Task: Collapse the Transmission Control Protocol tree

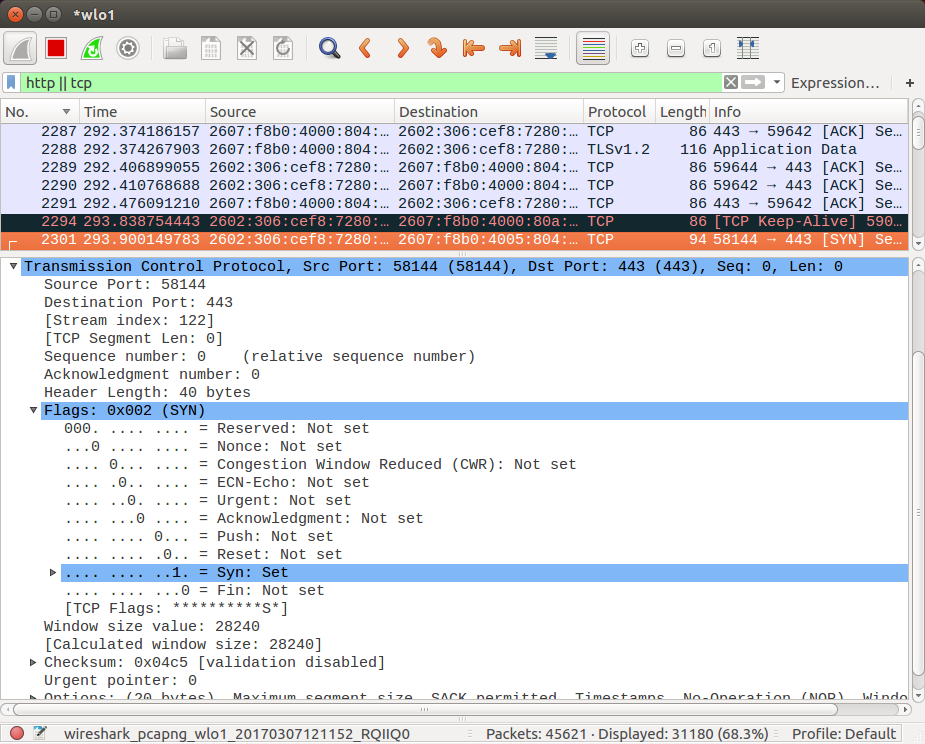Action: pyautogui.click(x=13, y=267)
